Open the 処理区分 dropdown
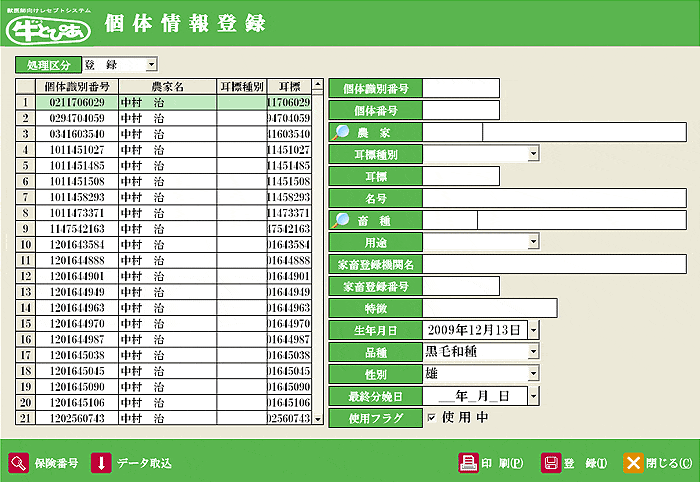Image resolution: width=700 pixels, height=482 pixels. pyautogui.click(x=151, y=64)
